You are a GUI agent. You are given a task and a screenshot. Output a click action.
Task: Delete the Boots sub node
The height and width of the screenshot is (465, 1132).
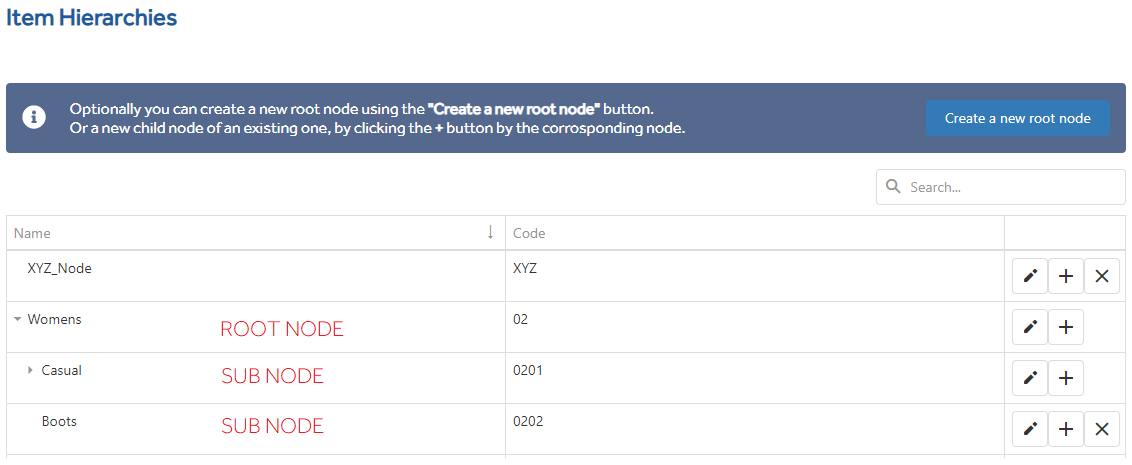pyautogui.click(x=1102, y=429)
